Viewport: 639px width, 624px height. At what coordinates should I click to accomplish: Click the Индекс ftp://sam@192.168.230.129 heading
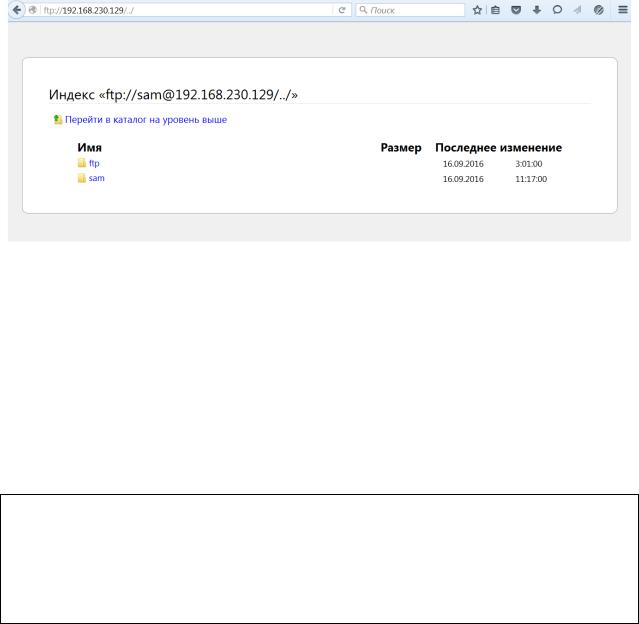(173, 95)
